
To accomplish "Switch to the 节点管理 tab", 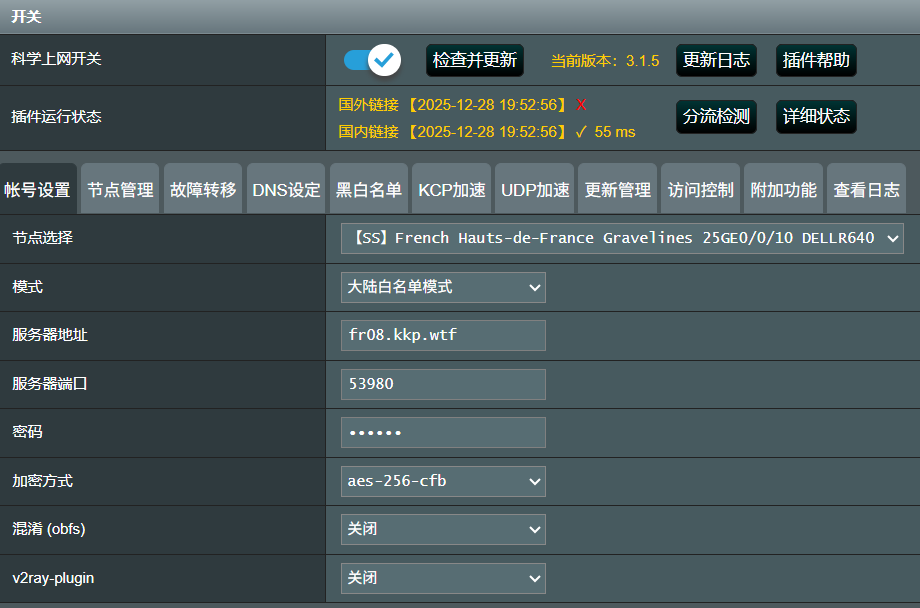I will pos(120,190).
